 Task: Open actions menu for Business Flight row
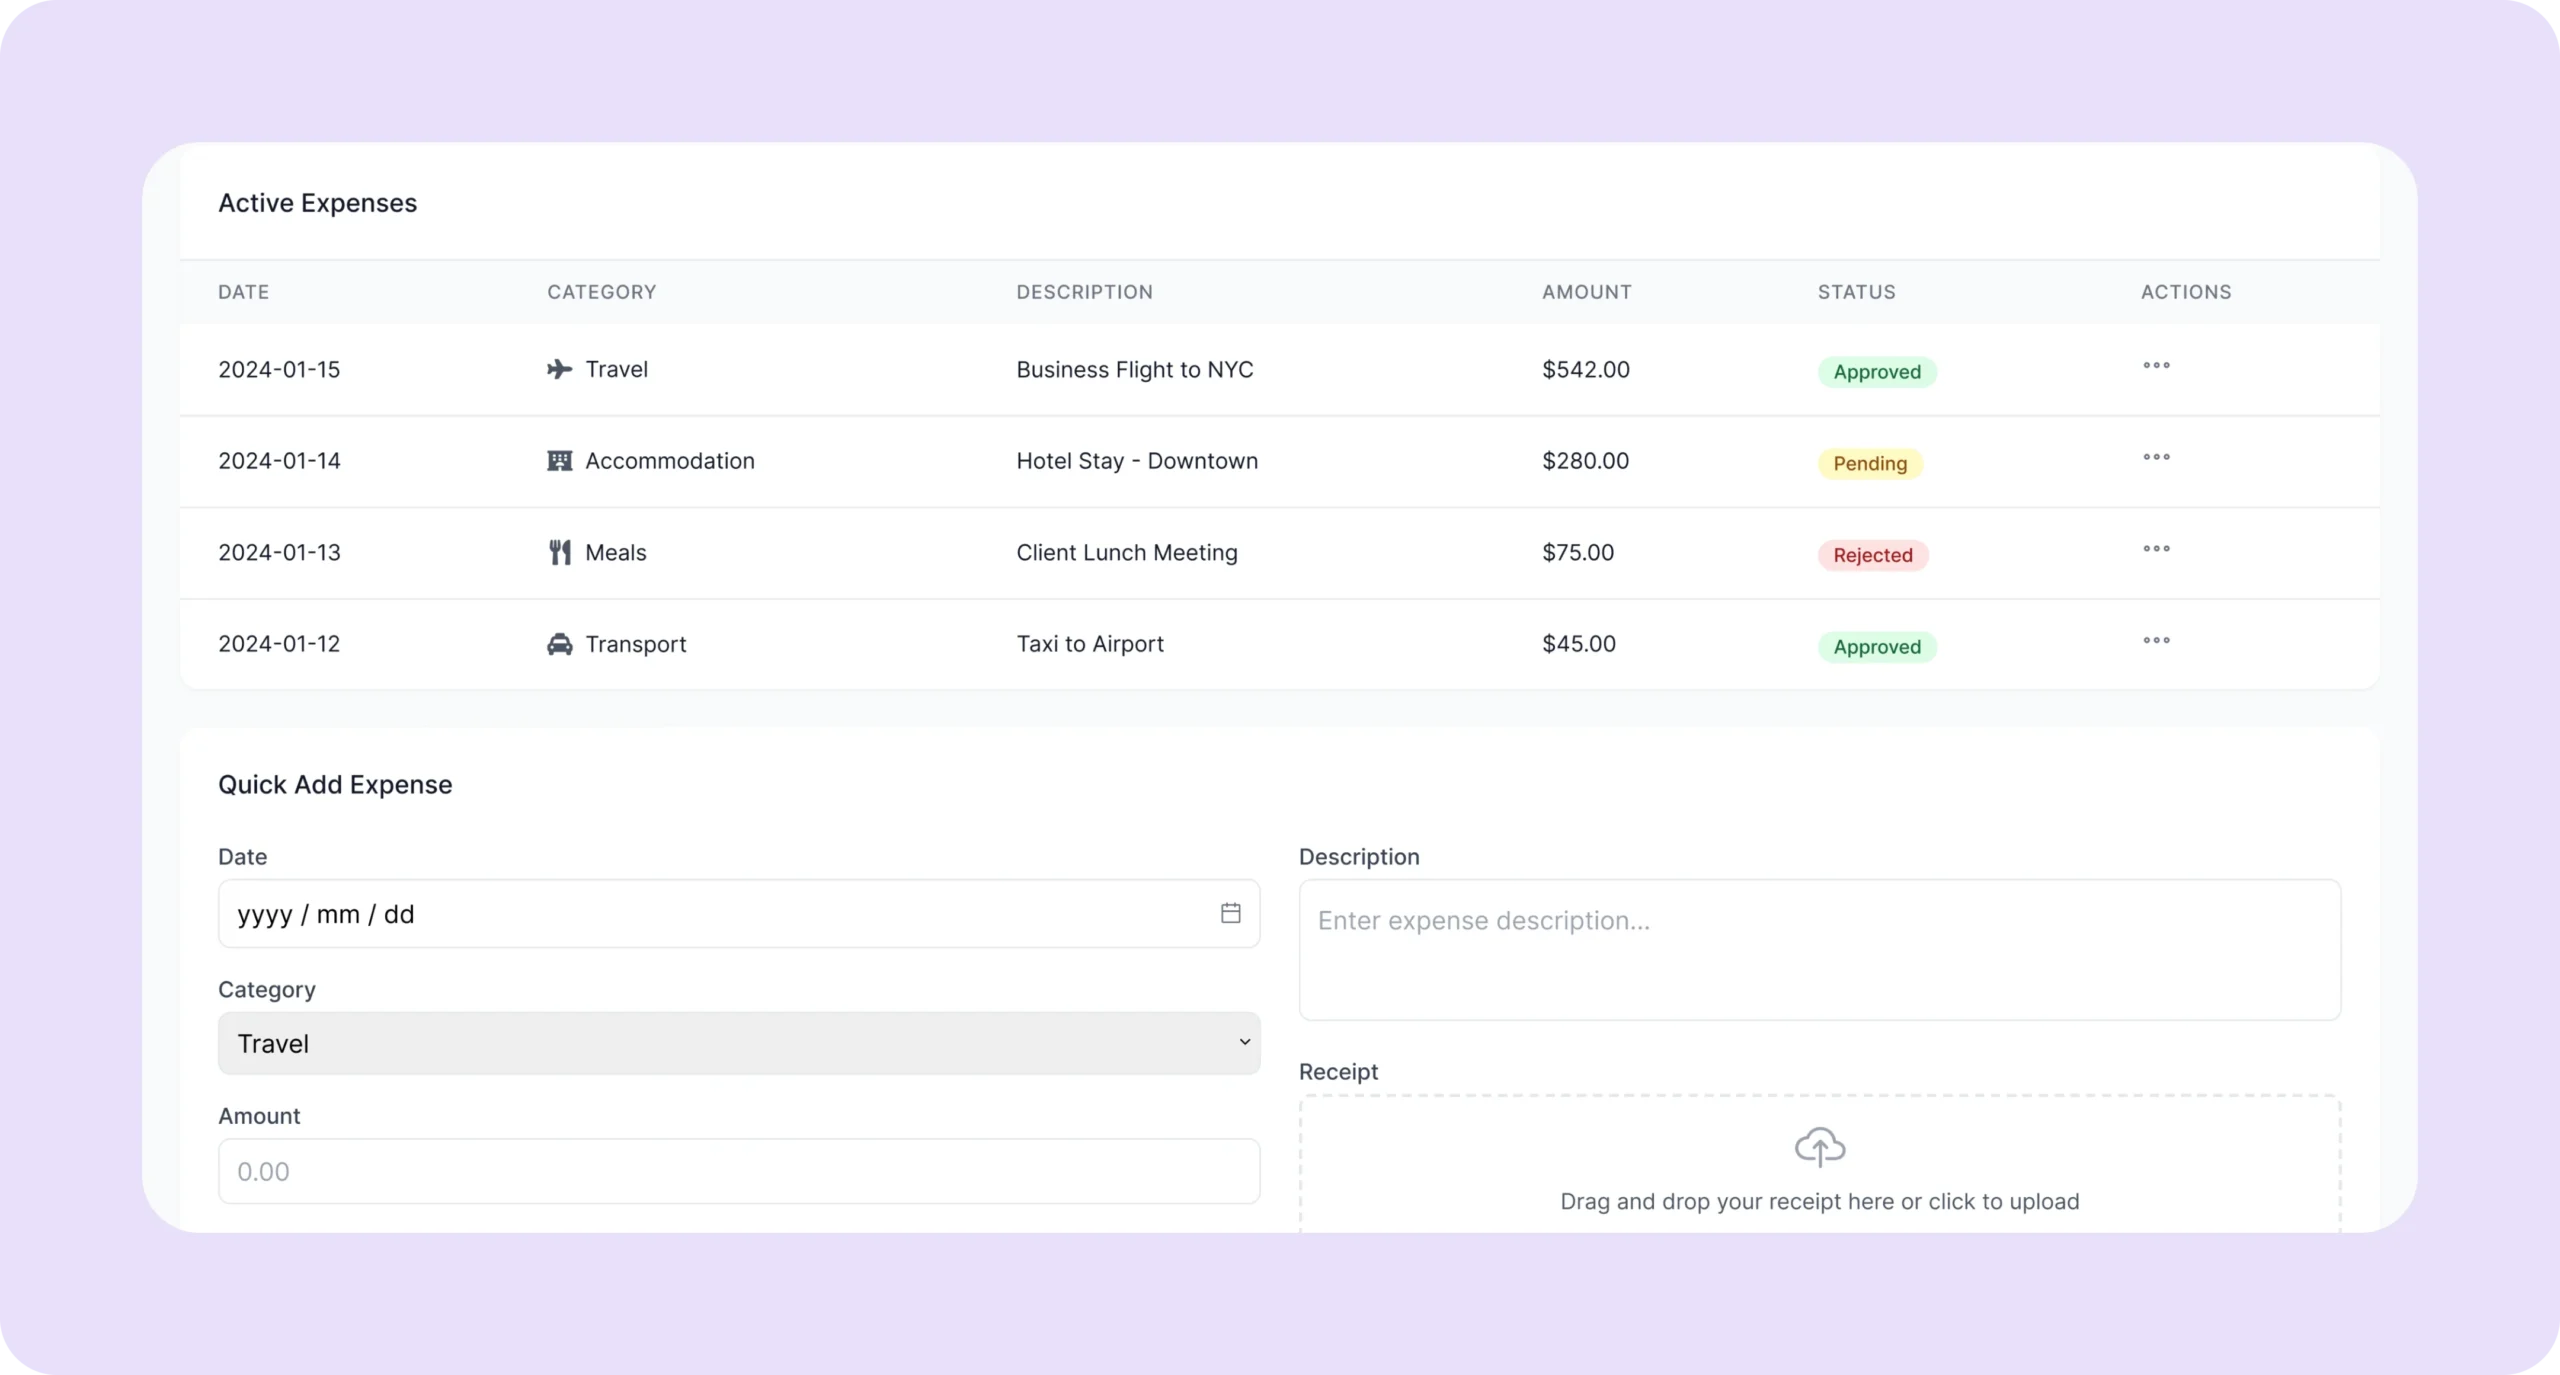[2156, 366]
